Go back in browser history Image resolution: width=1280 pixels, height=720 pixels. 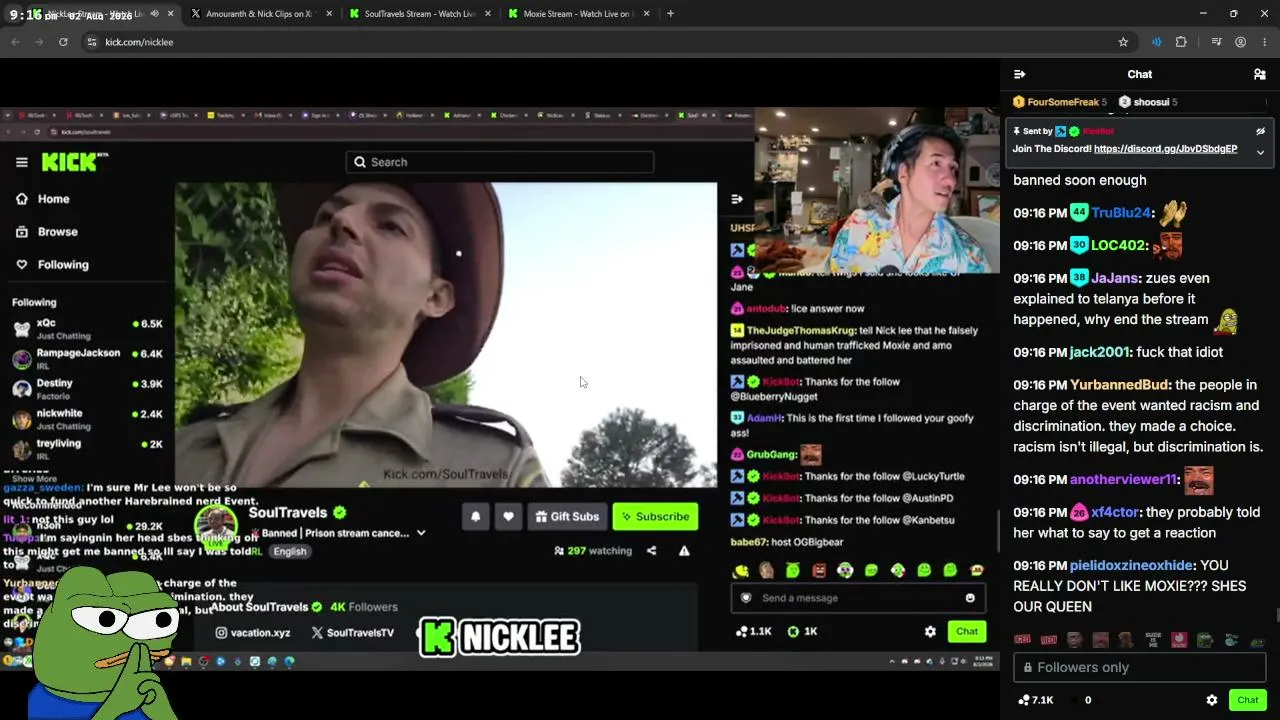(x=15, y=42)
